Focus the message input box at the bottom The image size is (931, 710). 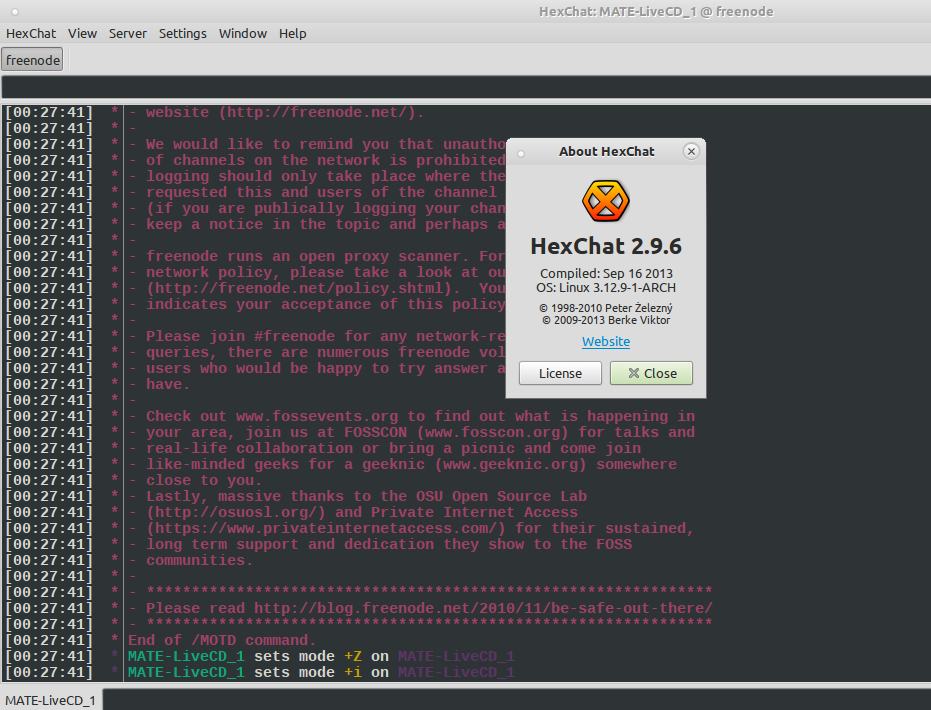coord(517,700)
